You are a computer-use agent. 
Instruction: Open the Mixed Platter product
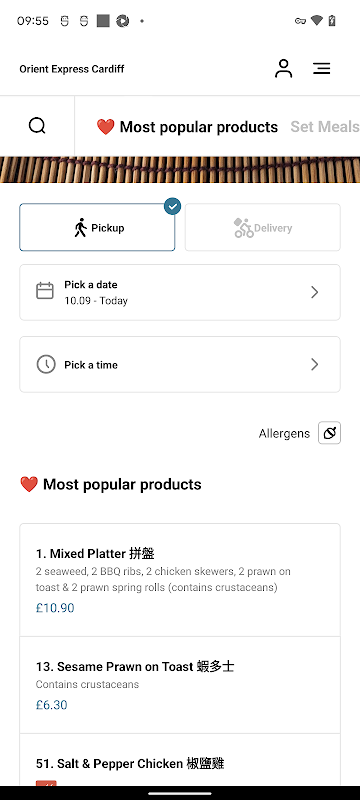coord(180,580)
